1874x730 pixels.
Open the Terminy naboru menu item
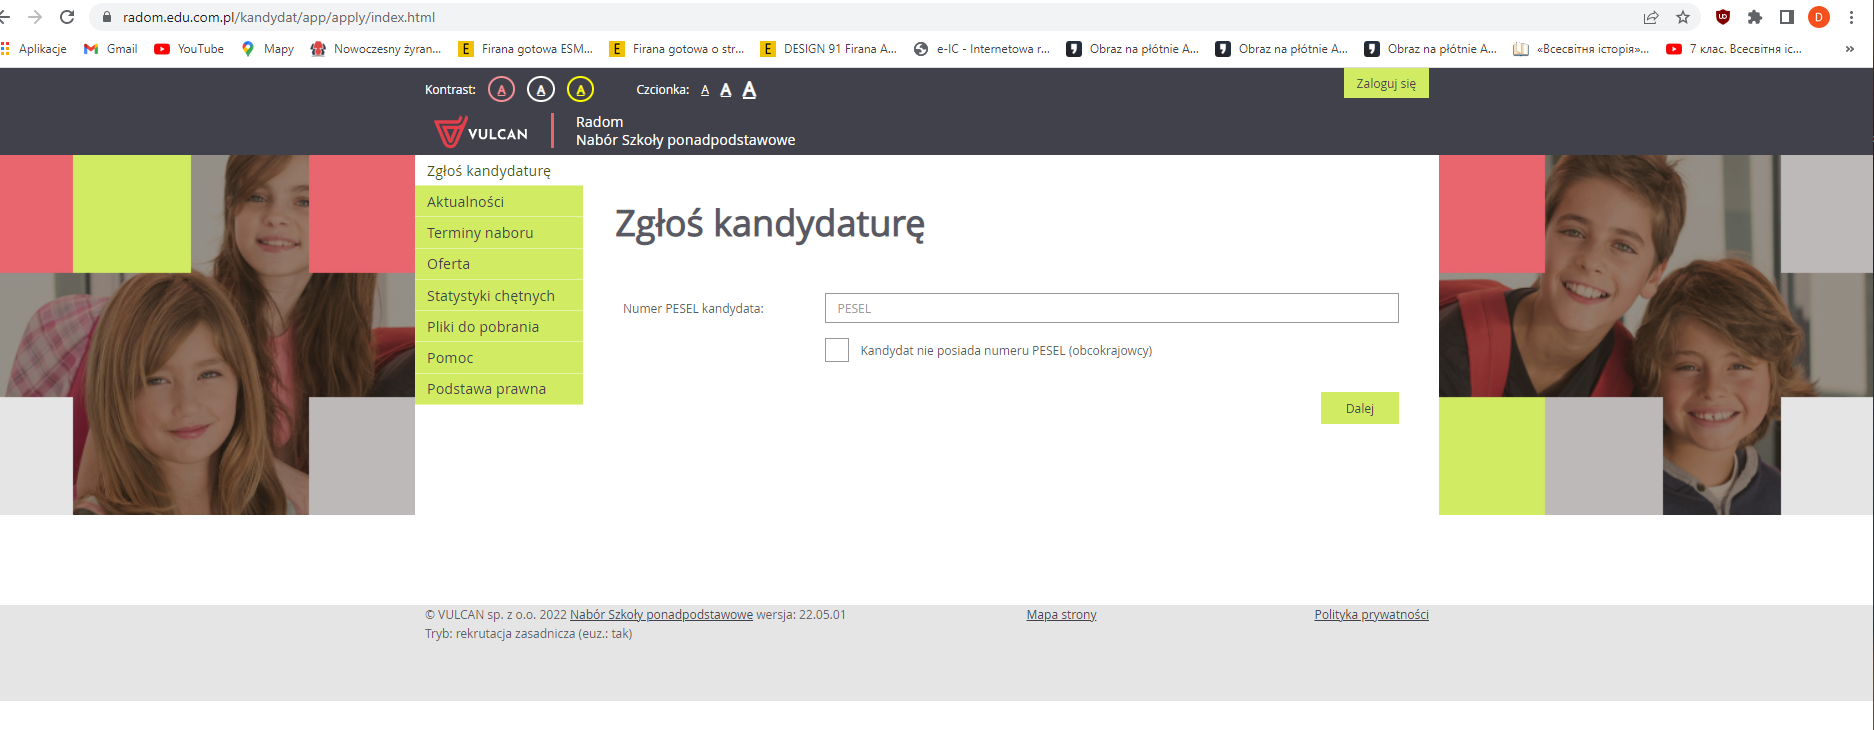tap(480, 233)
